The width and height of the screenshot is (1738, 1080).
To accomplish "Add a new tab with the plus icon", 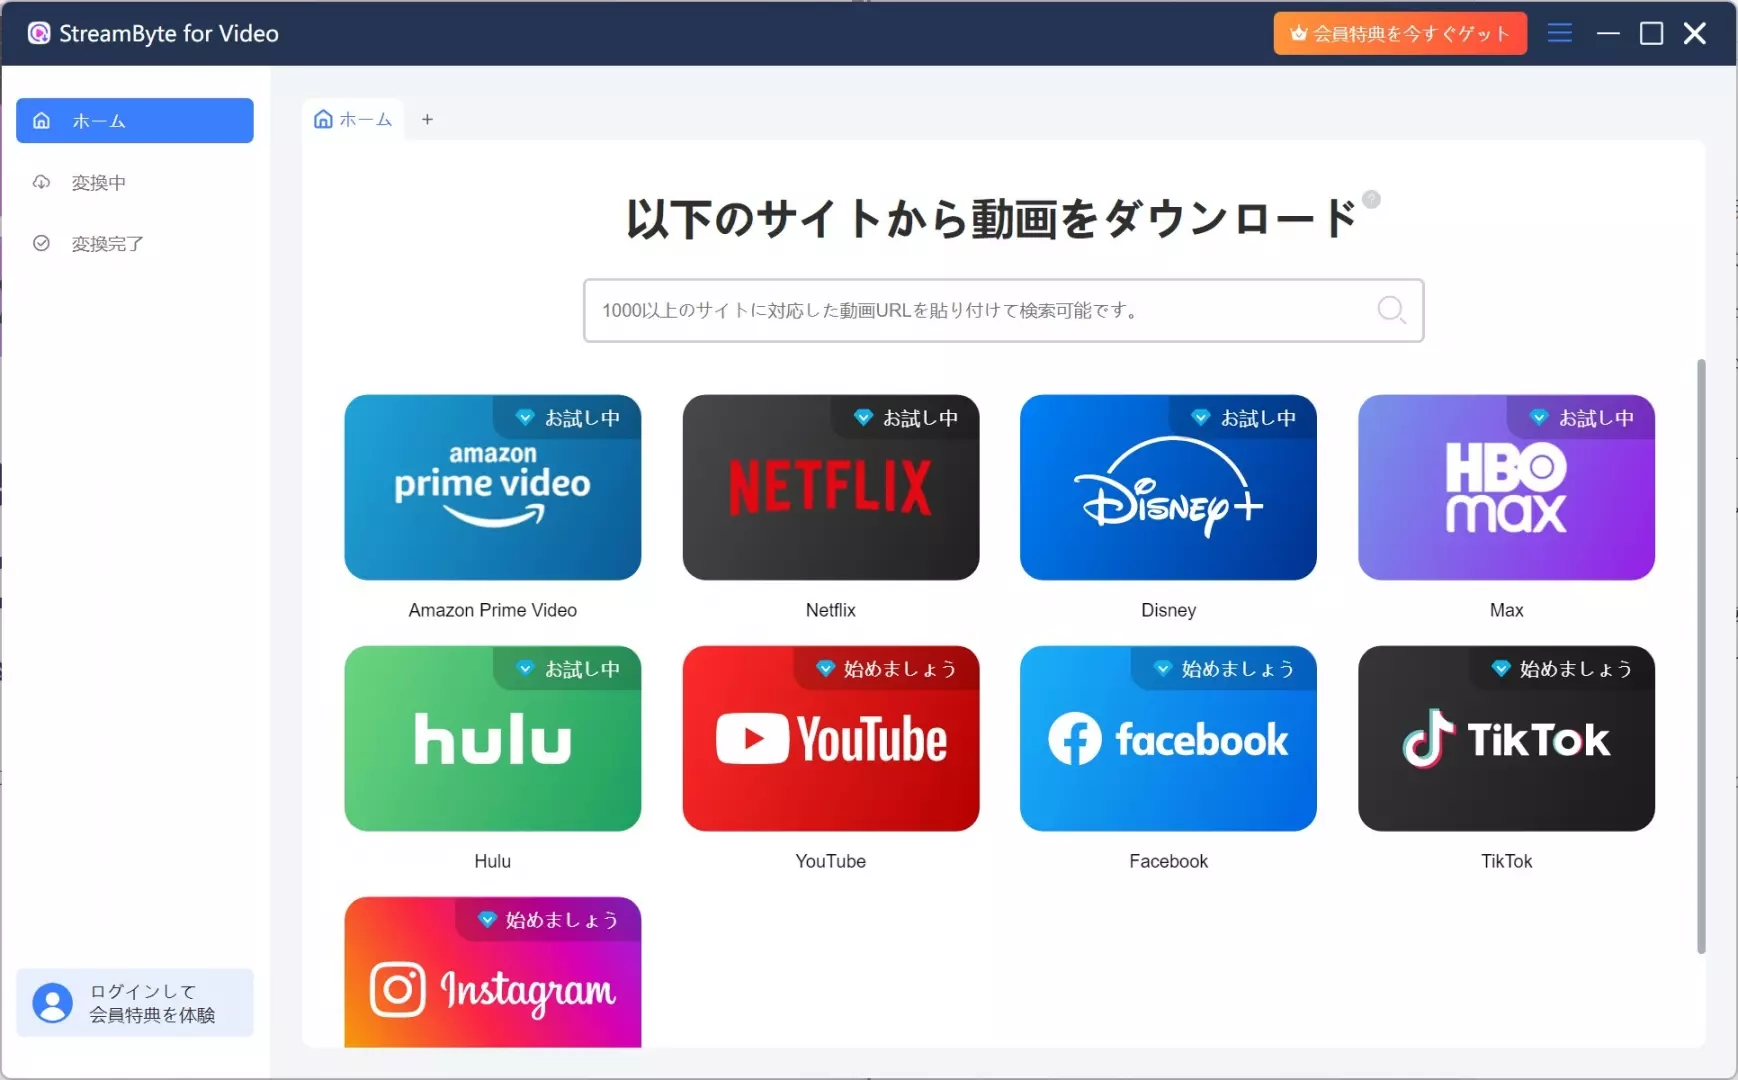I will click(x=427, y=119).
